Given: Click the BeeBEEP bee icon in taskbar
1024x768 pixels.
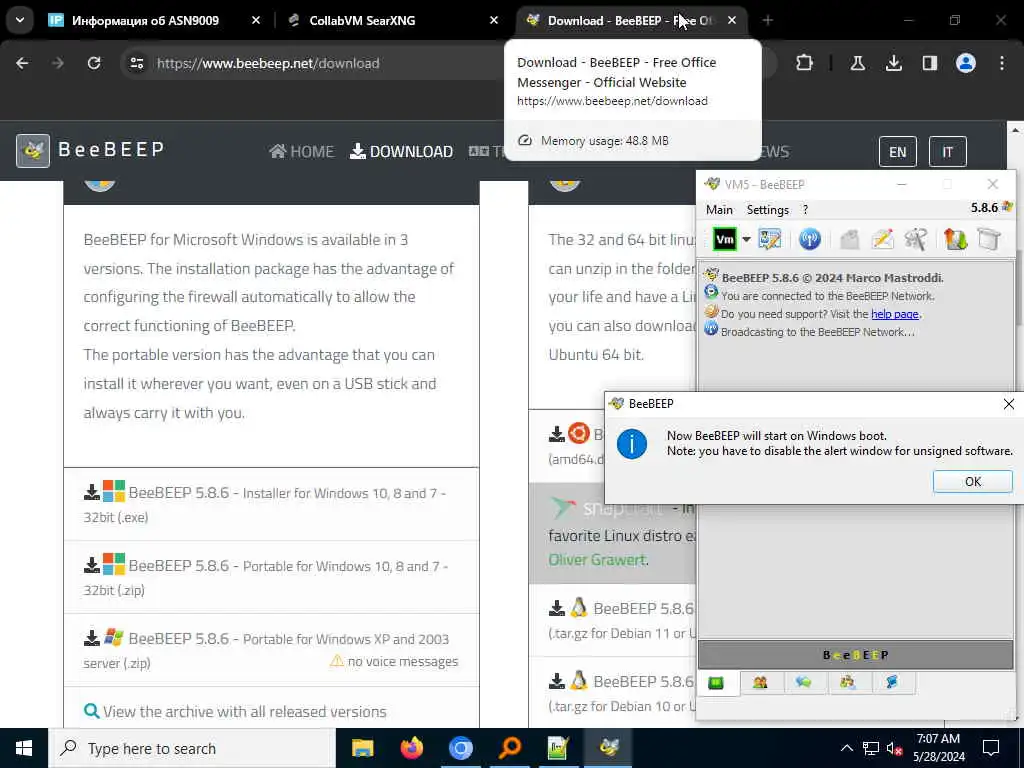Looking at the screenshot, I should click(x=609, y=748).
